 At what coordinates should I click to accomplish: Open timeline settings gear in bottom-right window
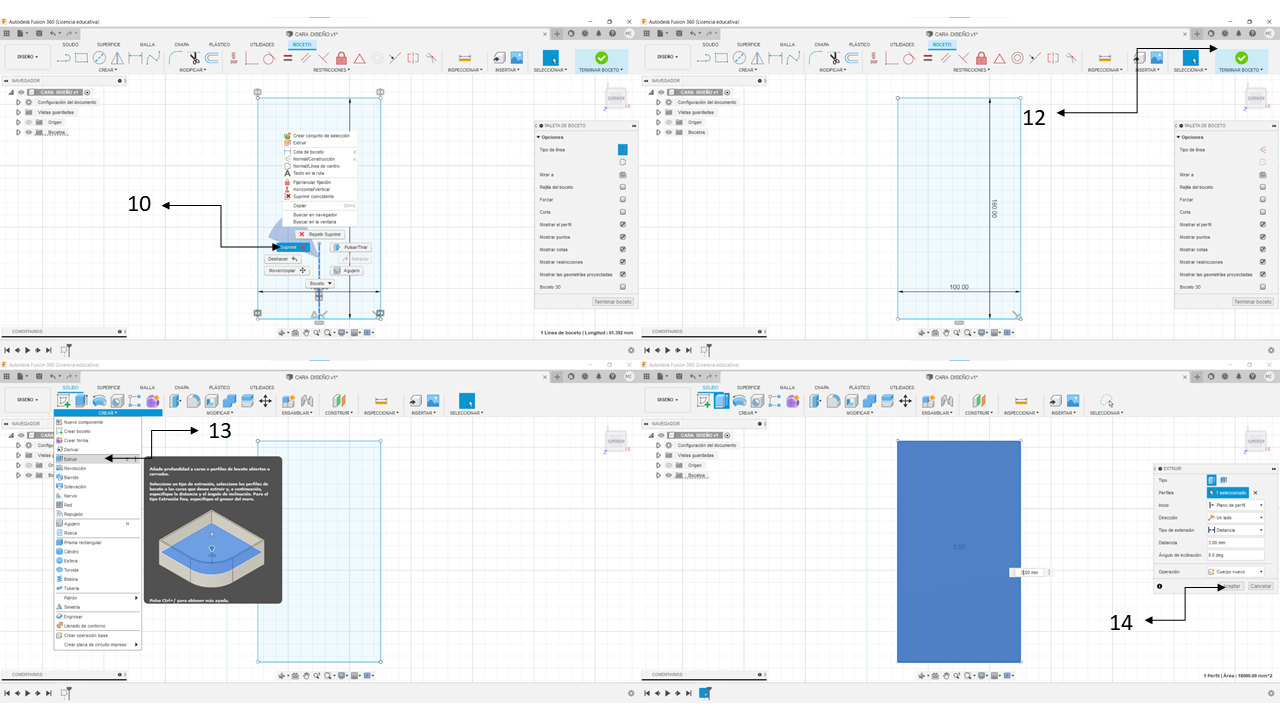[1270, 692]
